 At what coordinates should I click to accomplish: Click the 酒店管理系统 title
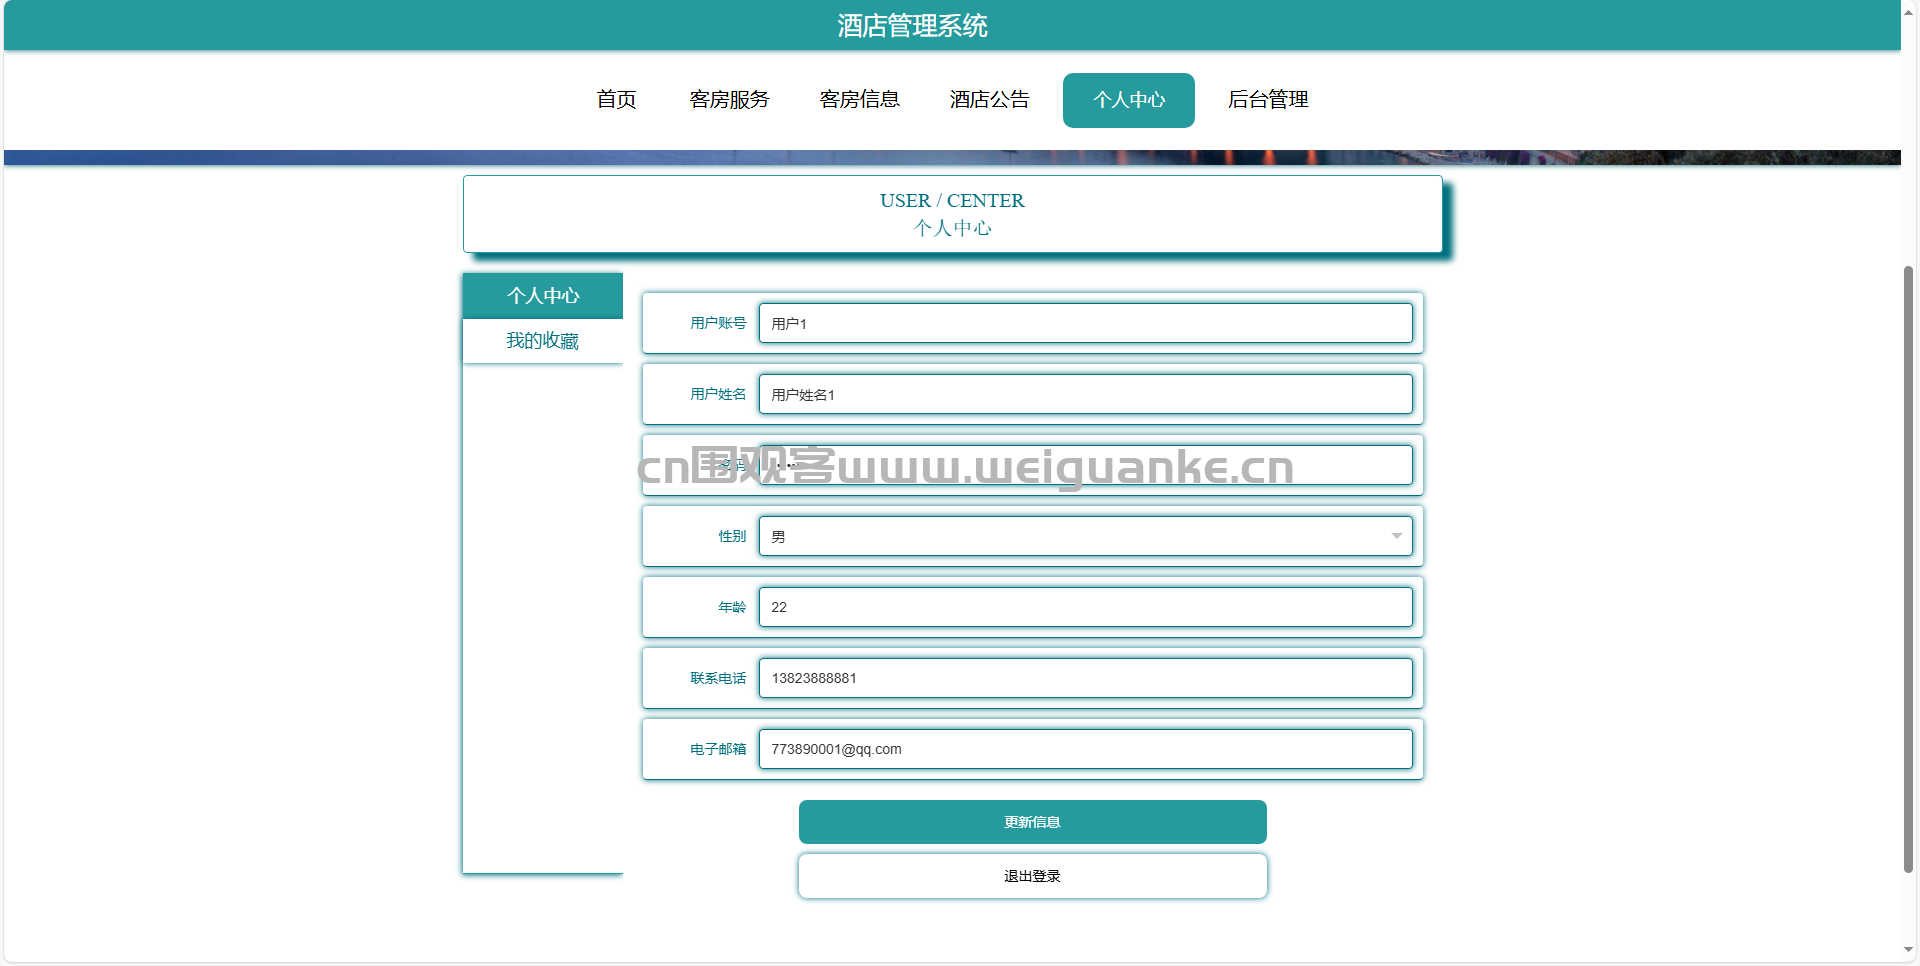(912, 26)
